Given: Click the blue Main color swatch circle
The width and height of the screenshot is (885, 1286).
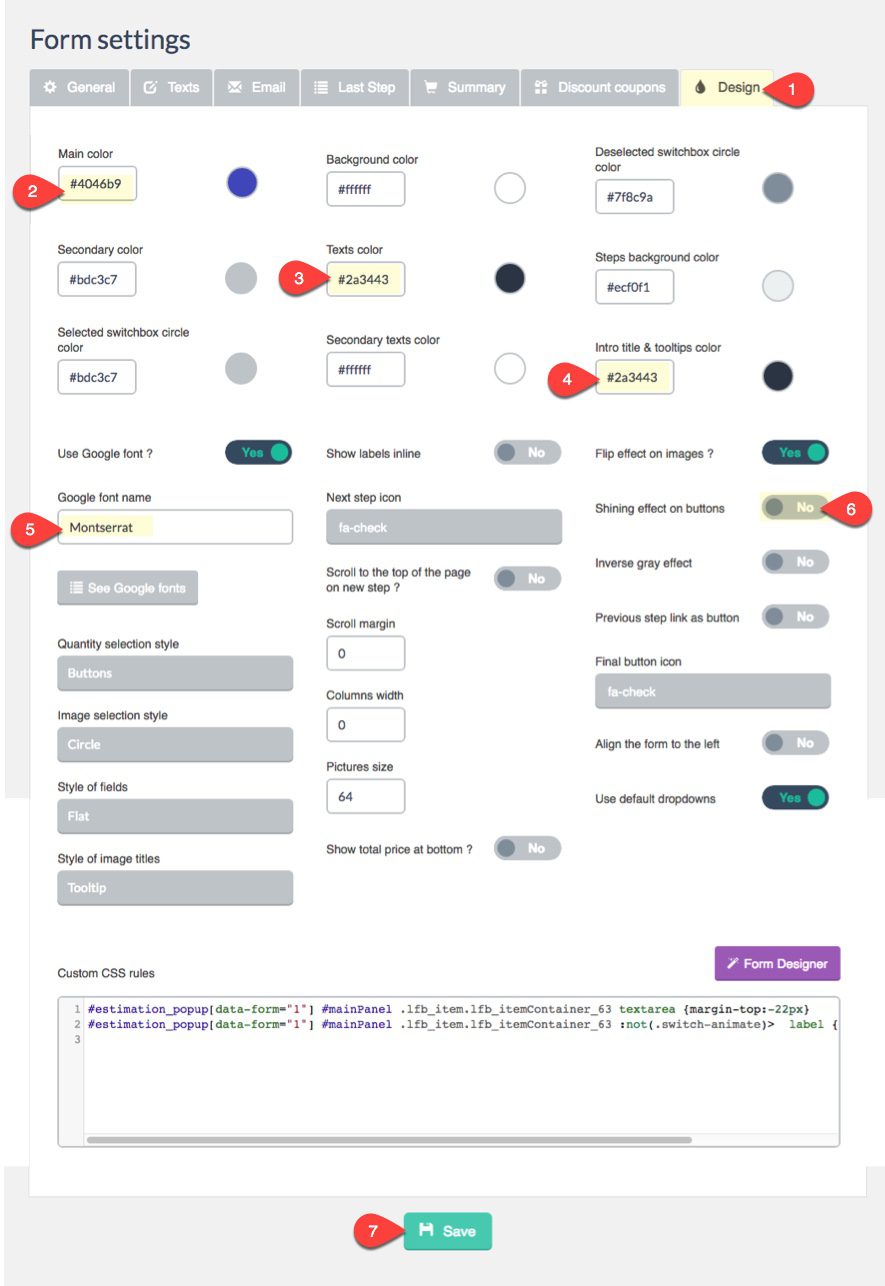Looking at the screenshot, I should click(x=240, y=183).
